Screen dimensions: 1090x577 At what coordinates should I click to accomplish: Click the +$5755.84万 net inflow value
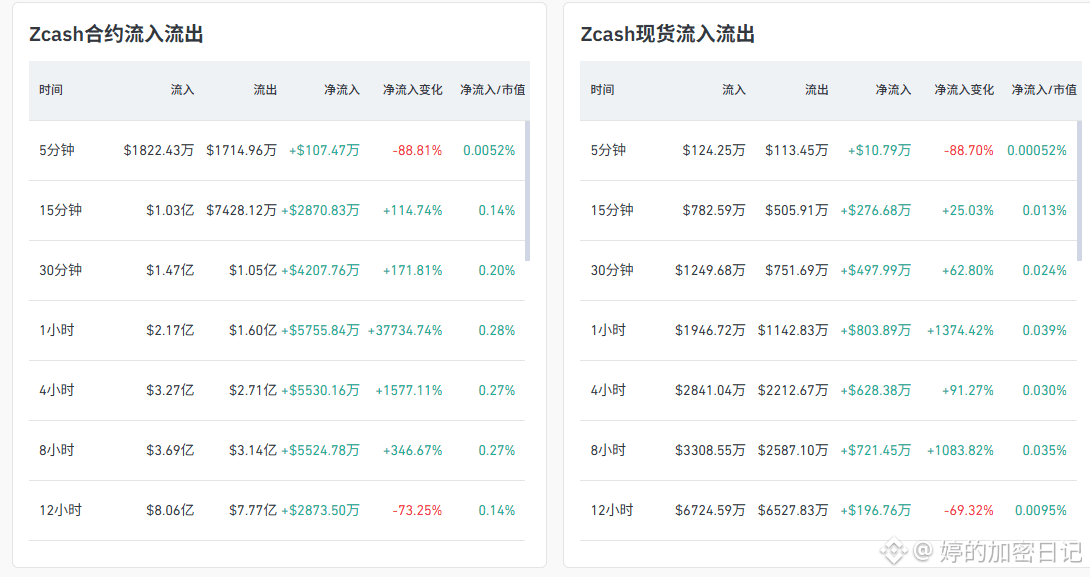[x=320, y=330]
